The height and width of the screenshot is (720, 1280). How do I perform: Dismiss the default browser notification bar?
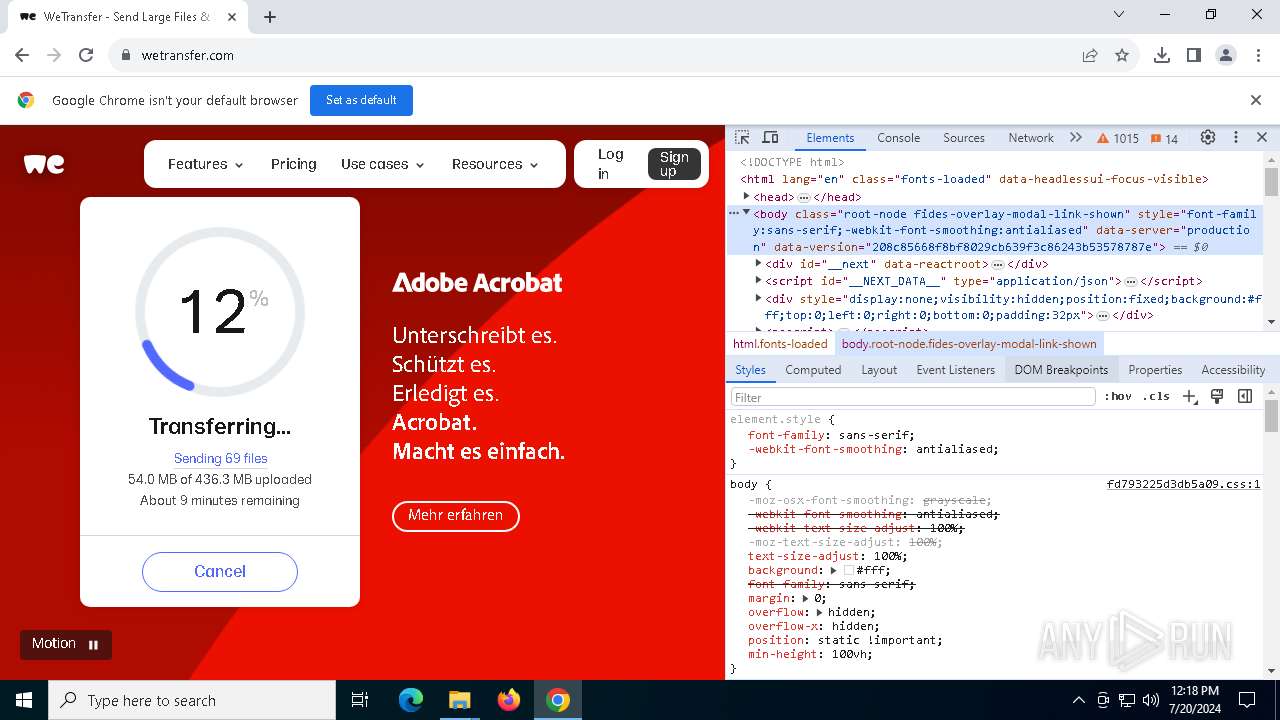click(1256, 100)
